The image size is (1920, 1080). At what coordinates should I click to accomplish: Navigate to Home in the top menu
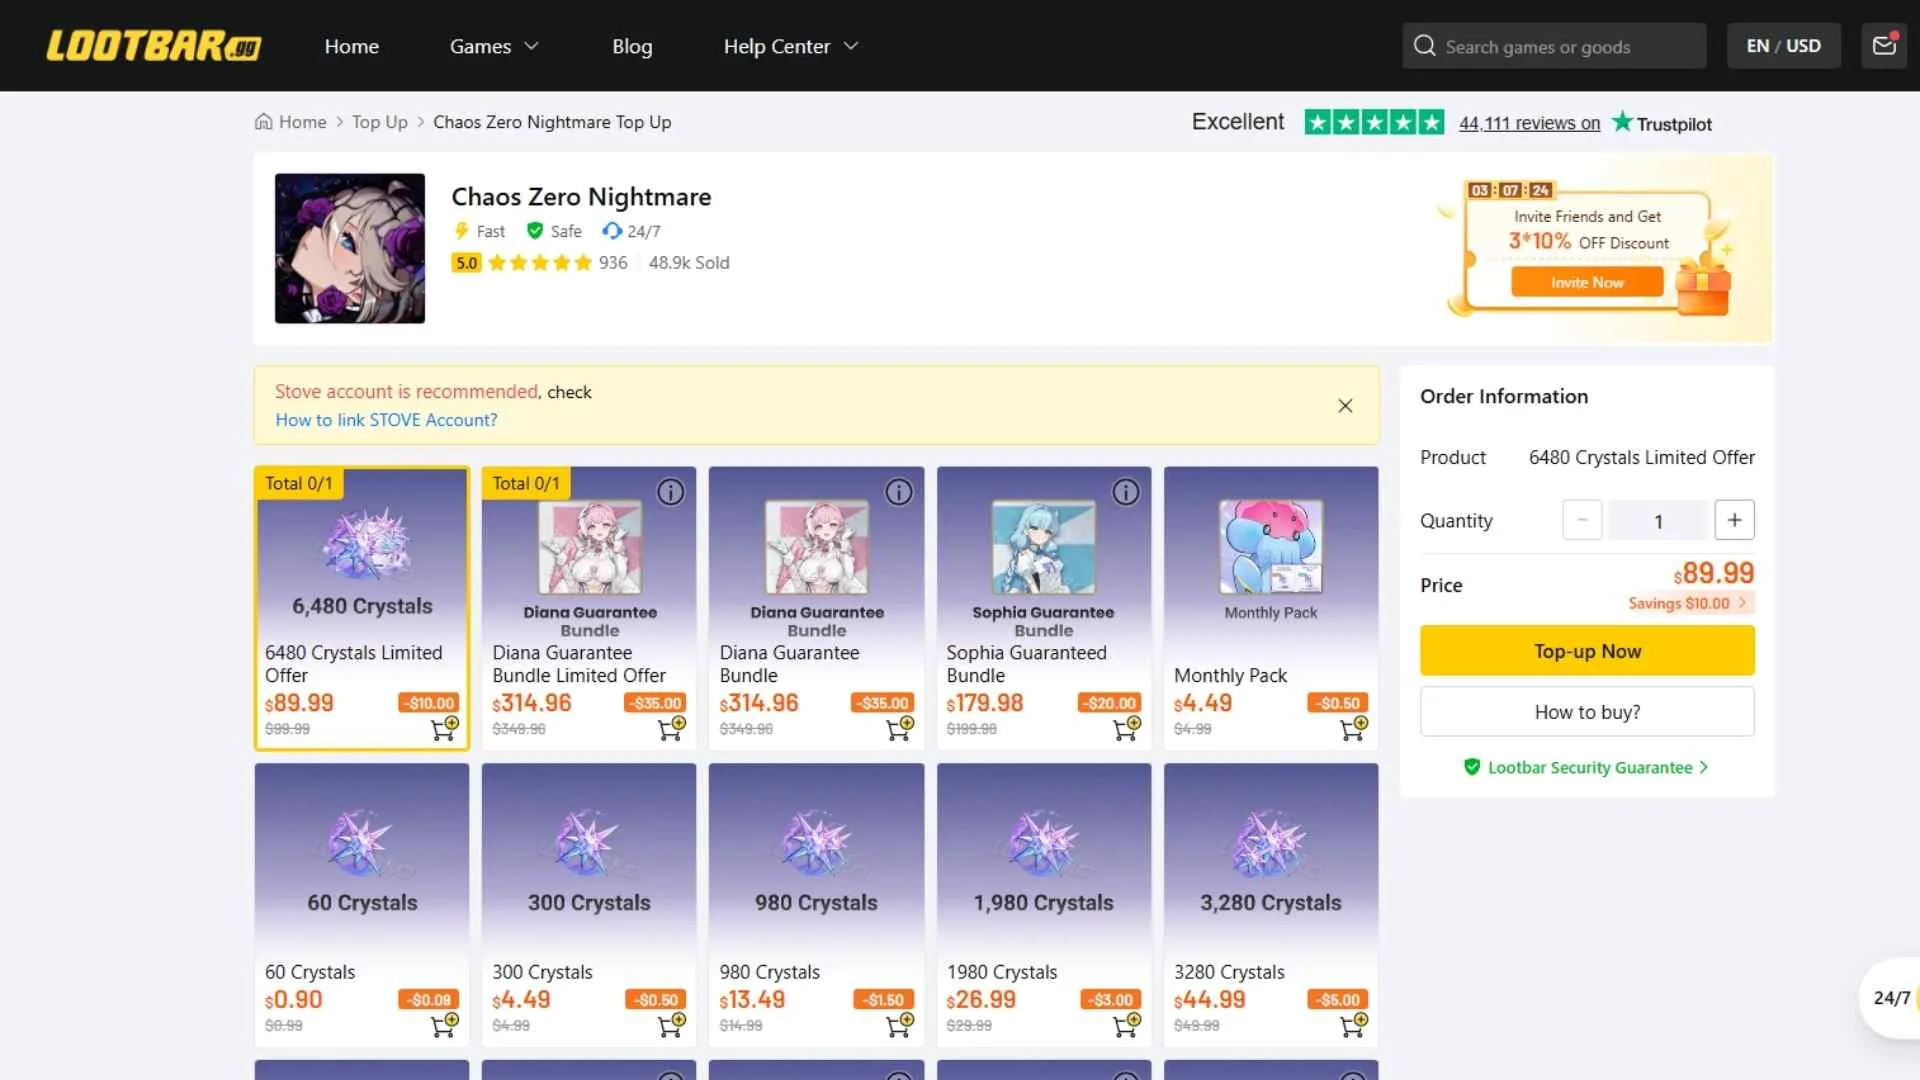tap(351, 46)
